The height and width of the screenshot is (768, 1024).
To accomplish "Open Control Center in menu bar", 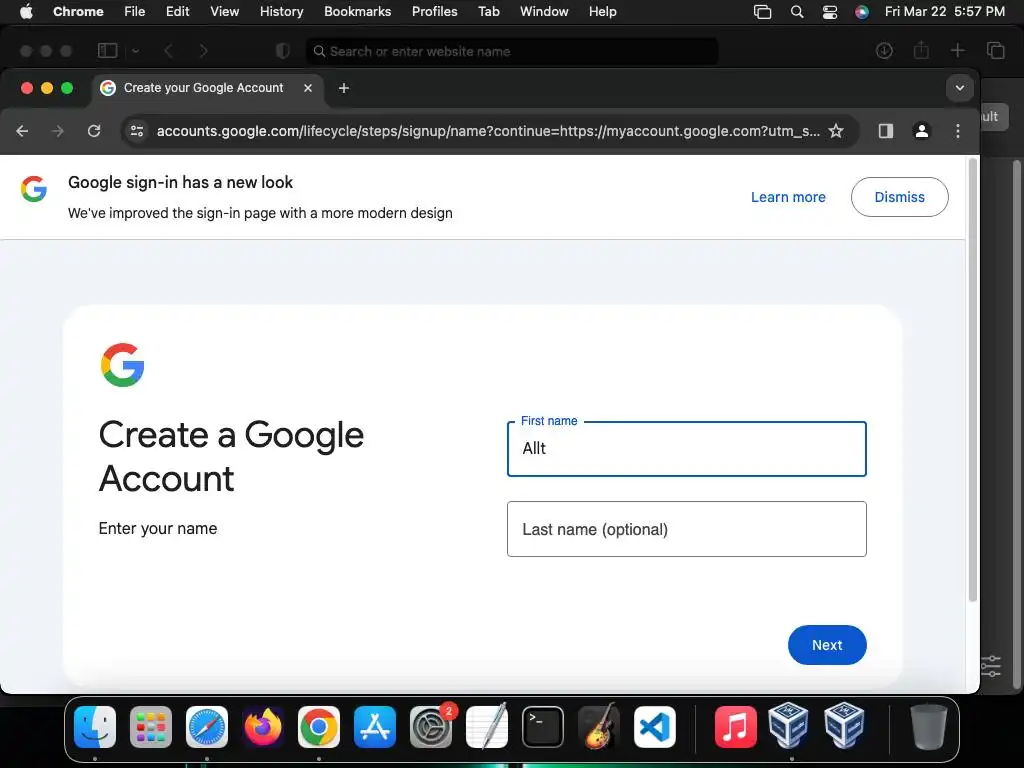I will coord(829,12).
